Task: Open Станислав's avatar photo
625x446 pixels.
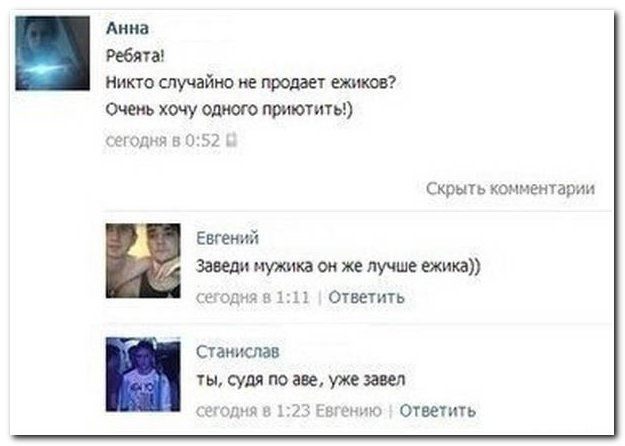Action: [143, 374]
